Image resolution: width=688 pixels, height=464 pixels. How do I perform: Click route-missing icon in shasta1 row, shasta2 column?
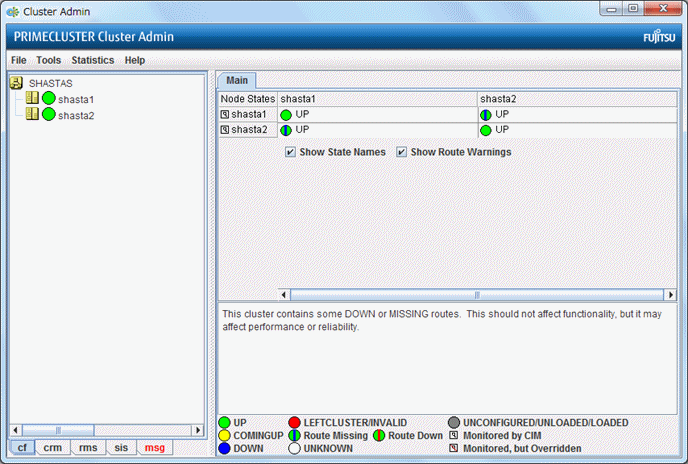click(486, 115)
